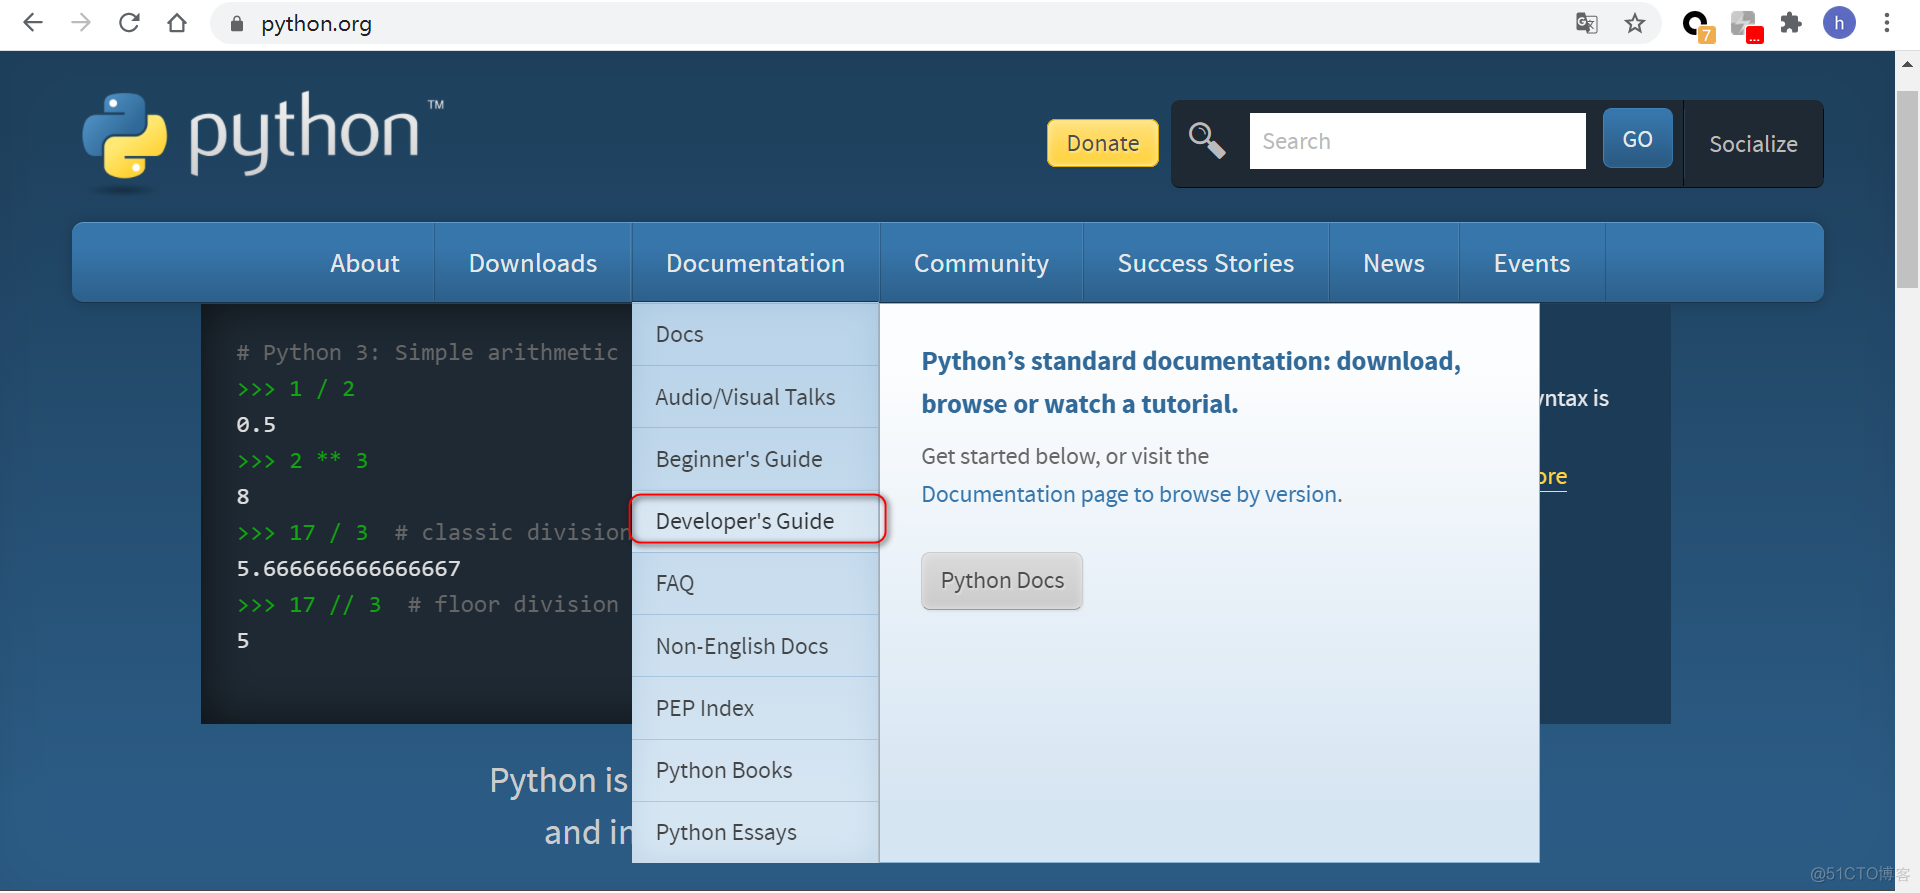Screen dimensions: 1920x893
Task: Open the profile avatar 'h'
Action: pos(1839,23)
